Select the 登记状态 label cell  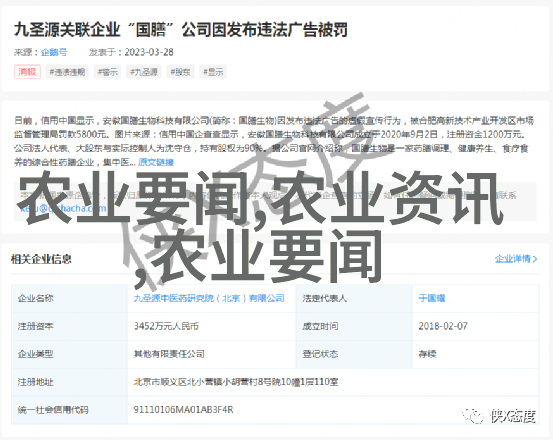(x=354, y=354)
